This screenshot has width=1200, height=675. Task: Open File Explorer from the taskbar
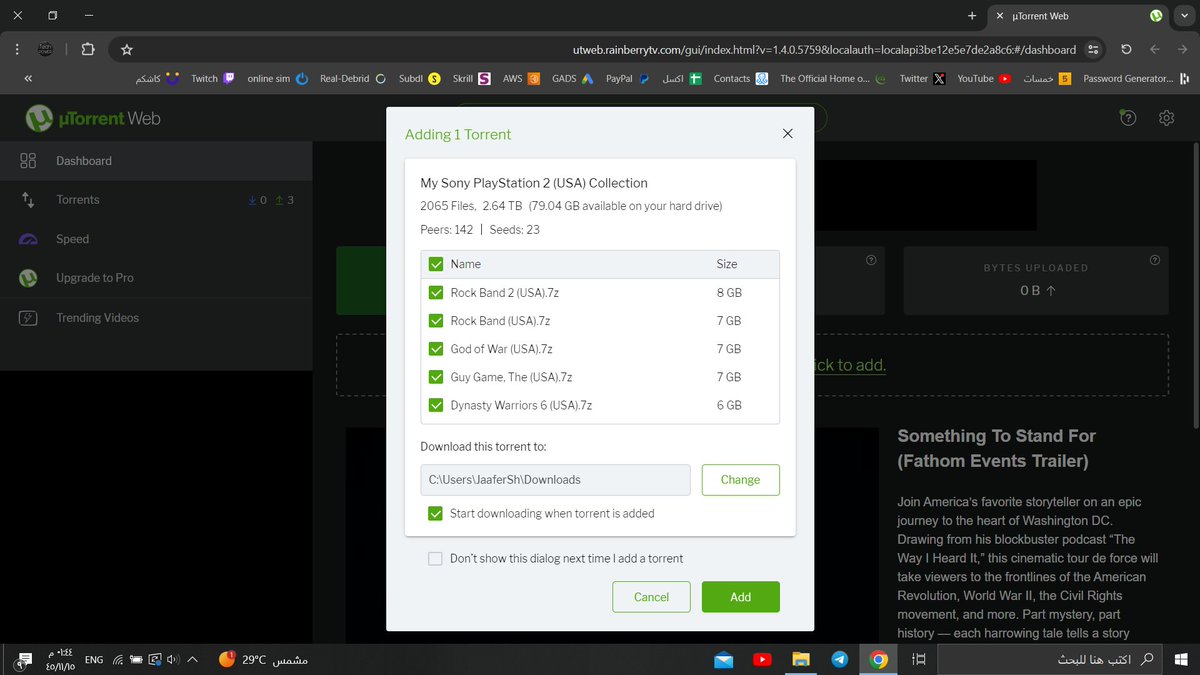pyautogui.click(x=800, y=659)
